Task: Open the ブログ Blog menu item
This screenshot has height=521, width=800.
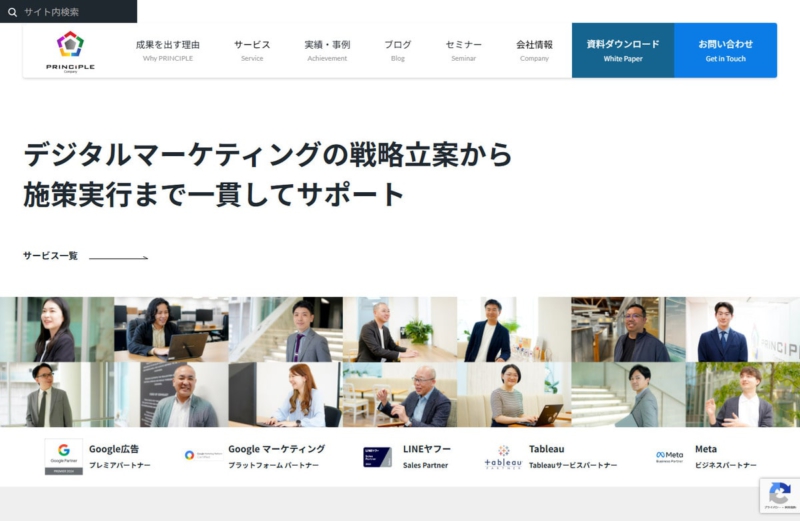Action: [x=397, y=51]
